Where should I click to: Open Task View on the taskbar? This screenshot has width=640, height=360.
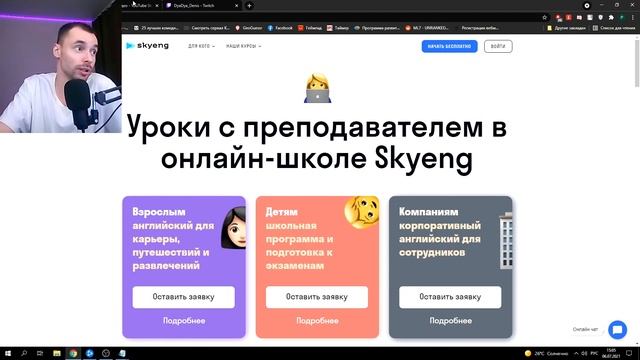(x=40, y=353)
